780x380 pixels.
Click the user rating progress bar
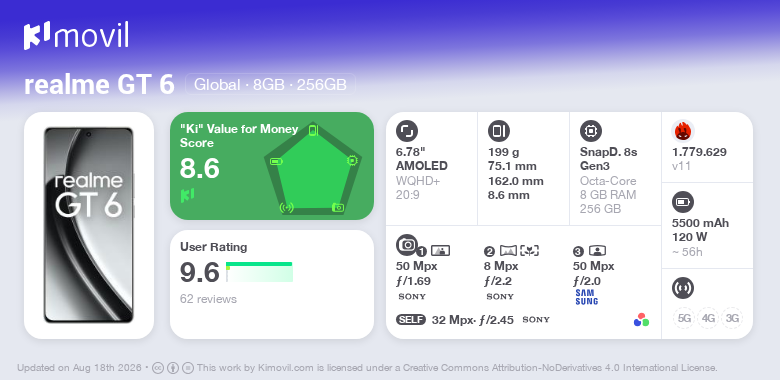259,272
